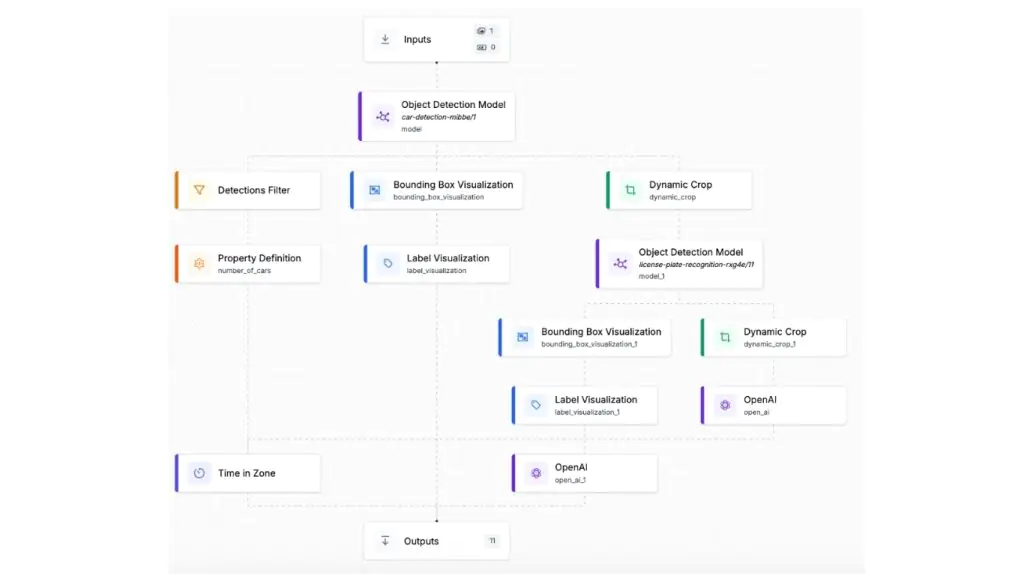Click the funnel icon on Detections Filter
The height and width of the screenshot is (576, 1024).
point(199,190)
